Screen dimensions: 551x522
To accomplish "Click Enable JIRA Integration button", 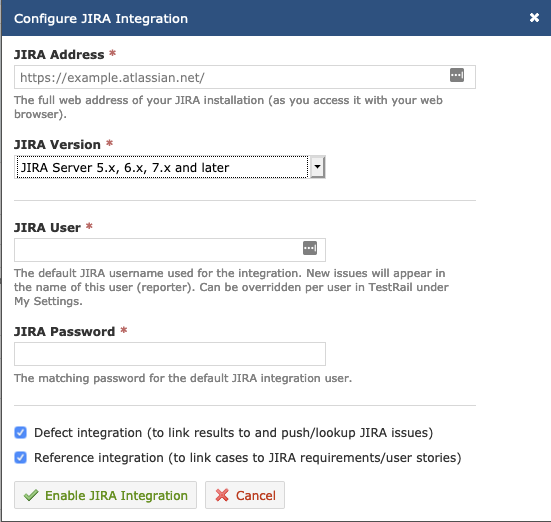I will point(105,495).
